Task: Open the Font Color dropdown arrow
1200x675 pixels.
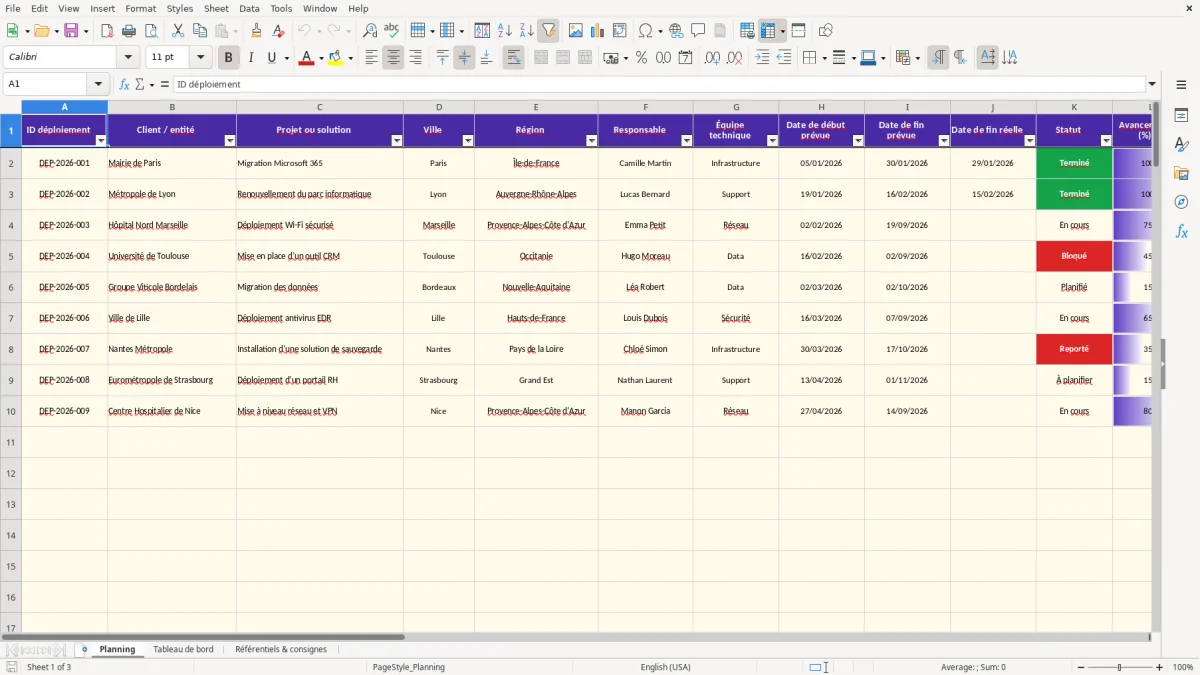Action: point(320,58)
